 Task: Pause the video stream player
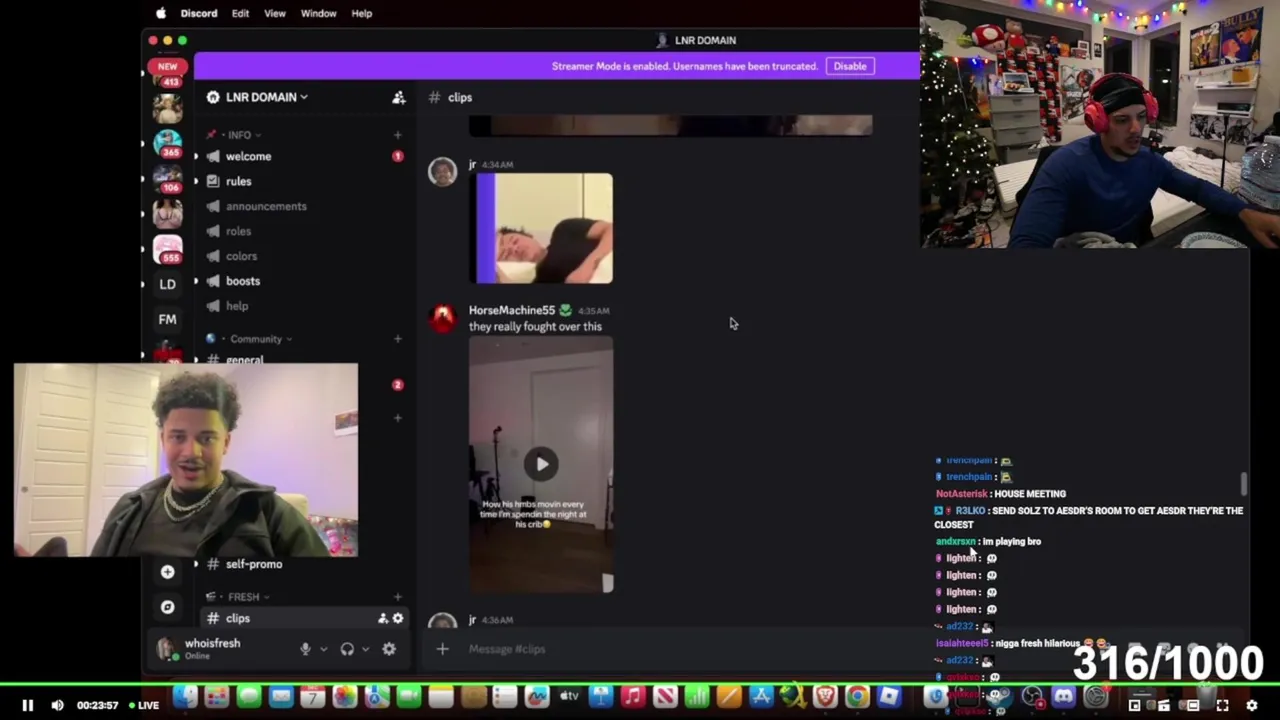[28, 705]
